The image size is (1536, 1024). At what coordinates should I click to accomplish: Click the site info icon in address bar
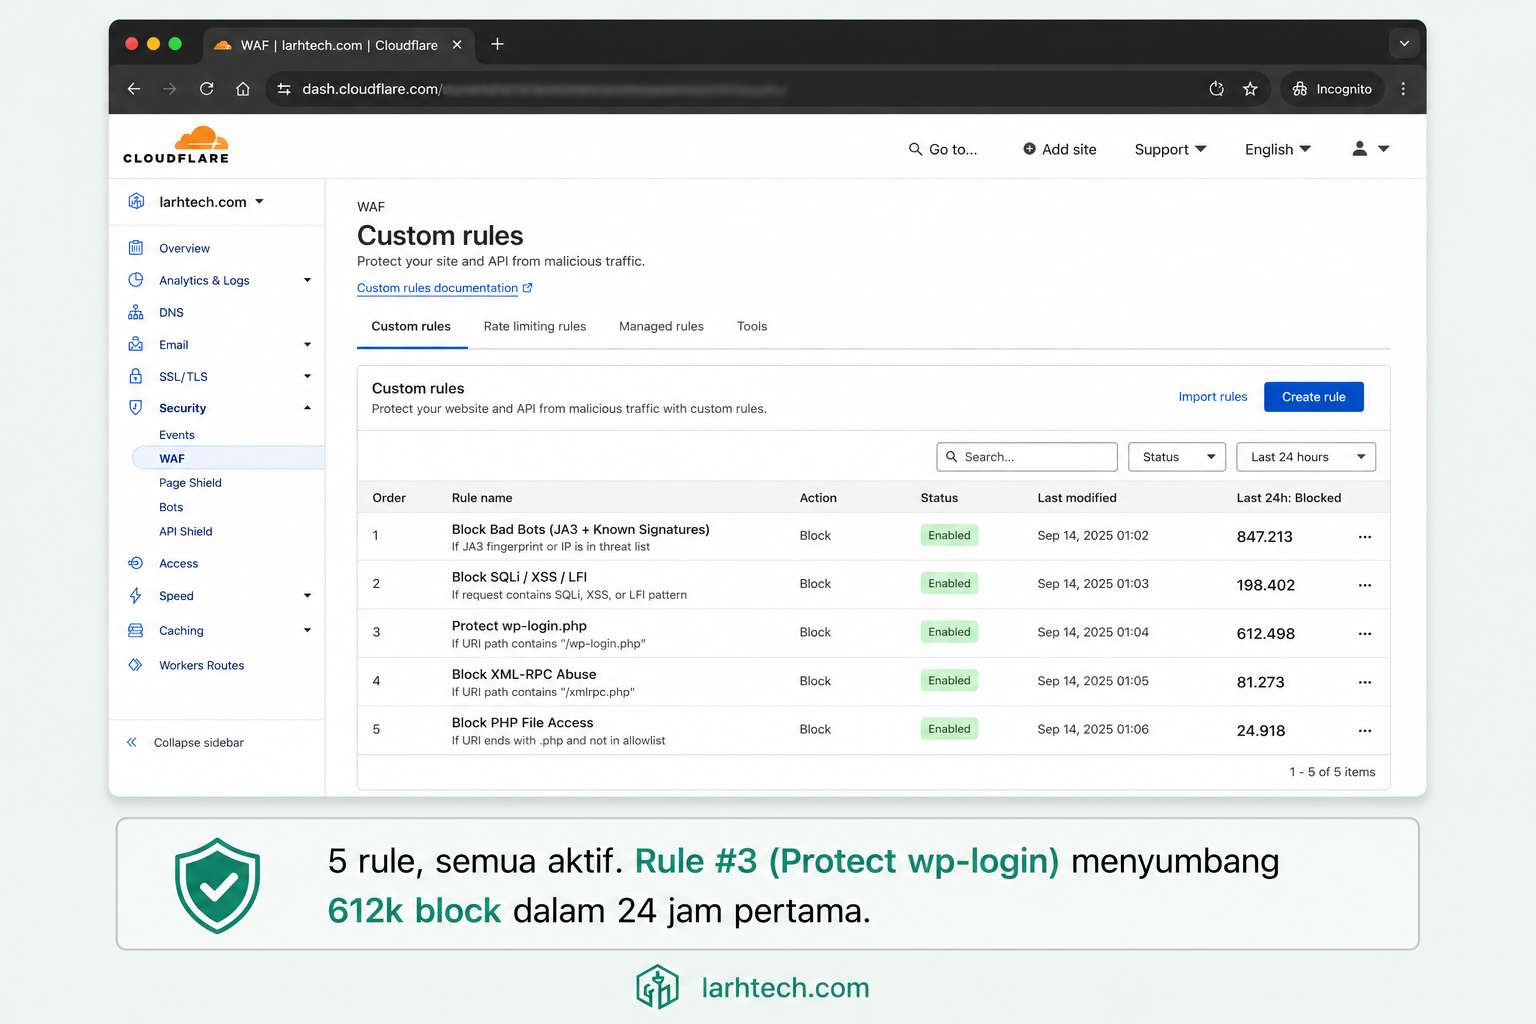pos(284,89)
